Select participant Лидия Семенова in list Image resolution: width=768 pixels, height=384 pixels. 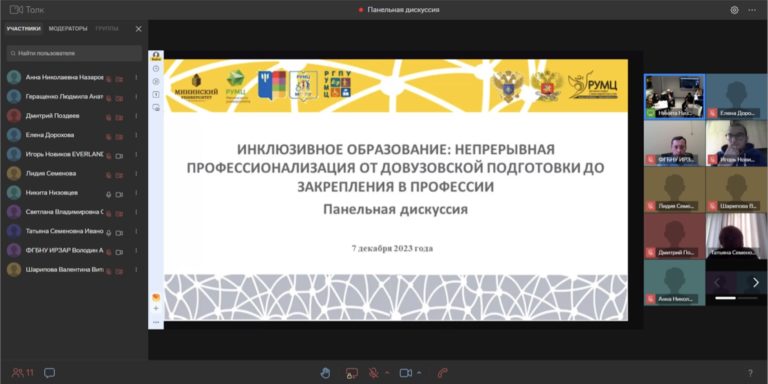(73, 173)
